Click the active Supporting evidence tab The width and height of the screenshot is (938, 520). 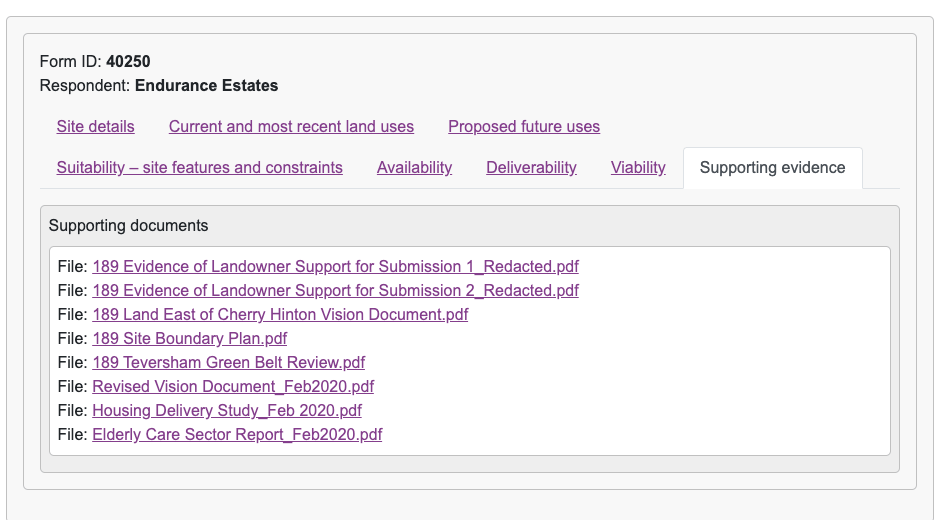click(x=772, y=168)
